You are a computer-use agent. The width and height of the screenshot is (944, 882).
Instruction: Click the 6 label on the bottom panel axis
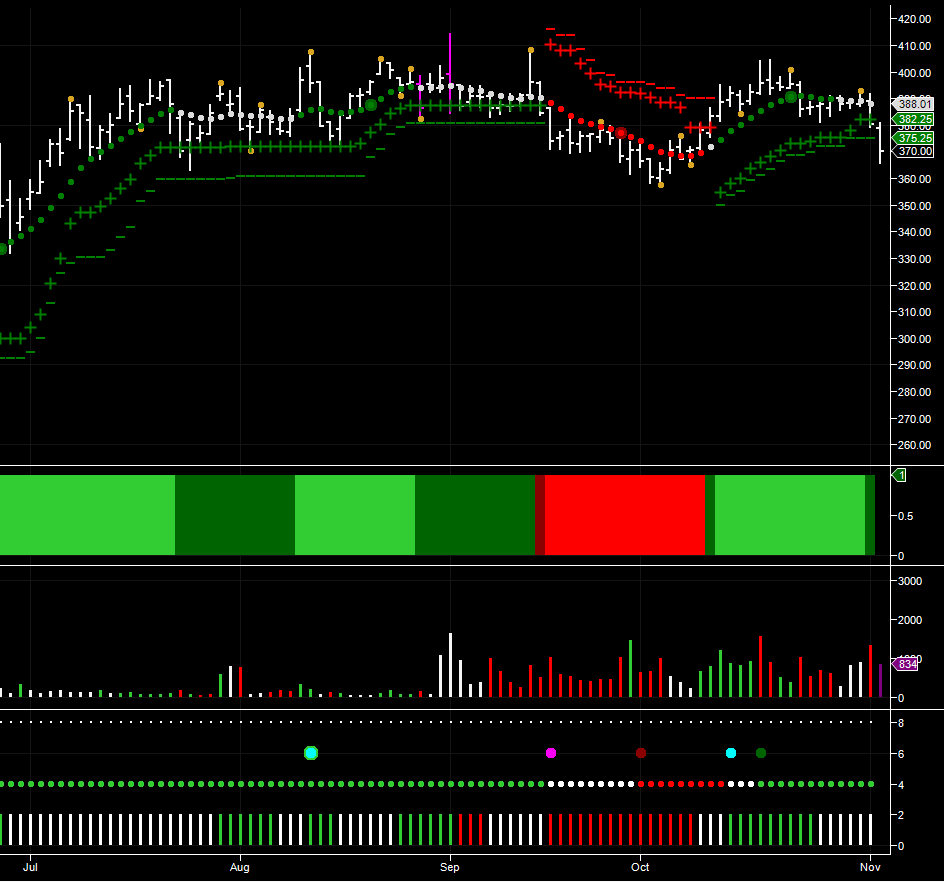point(901,754)
